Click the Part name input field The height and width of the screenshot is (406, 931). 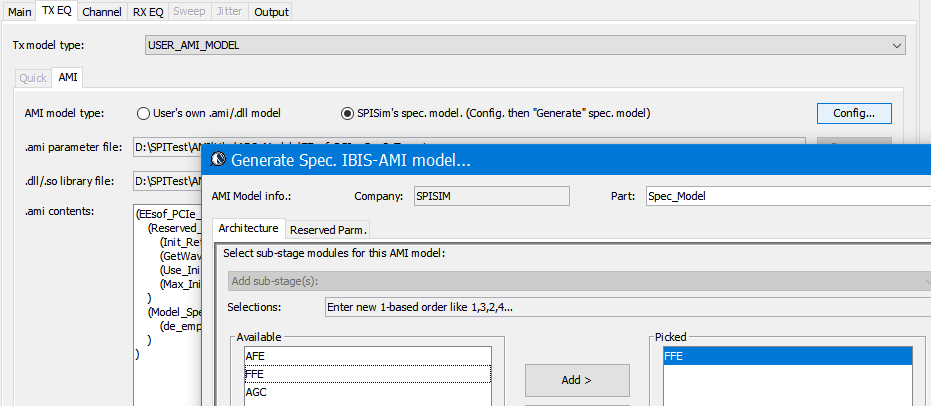[787, 195]
